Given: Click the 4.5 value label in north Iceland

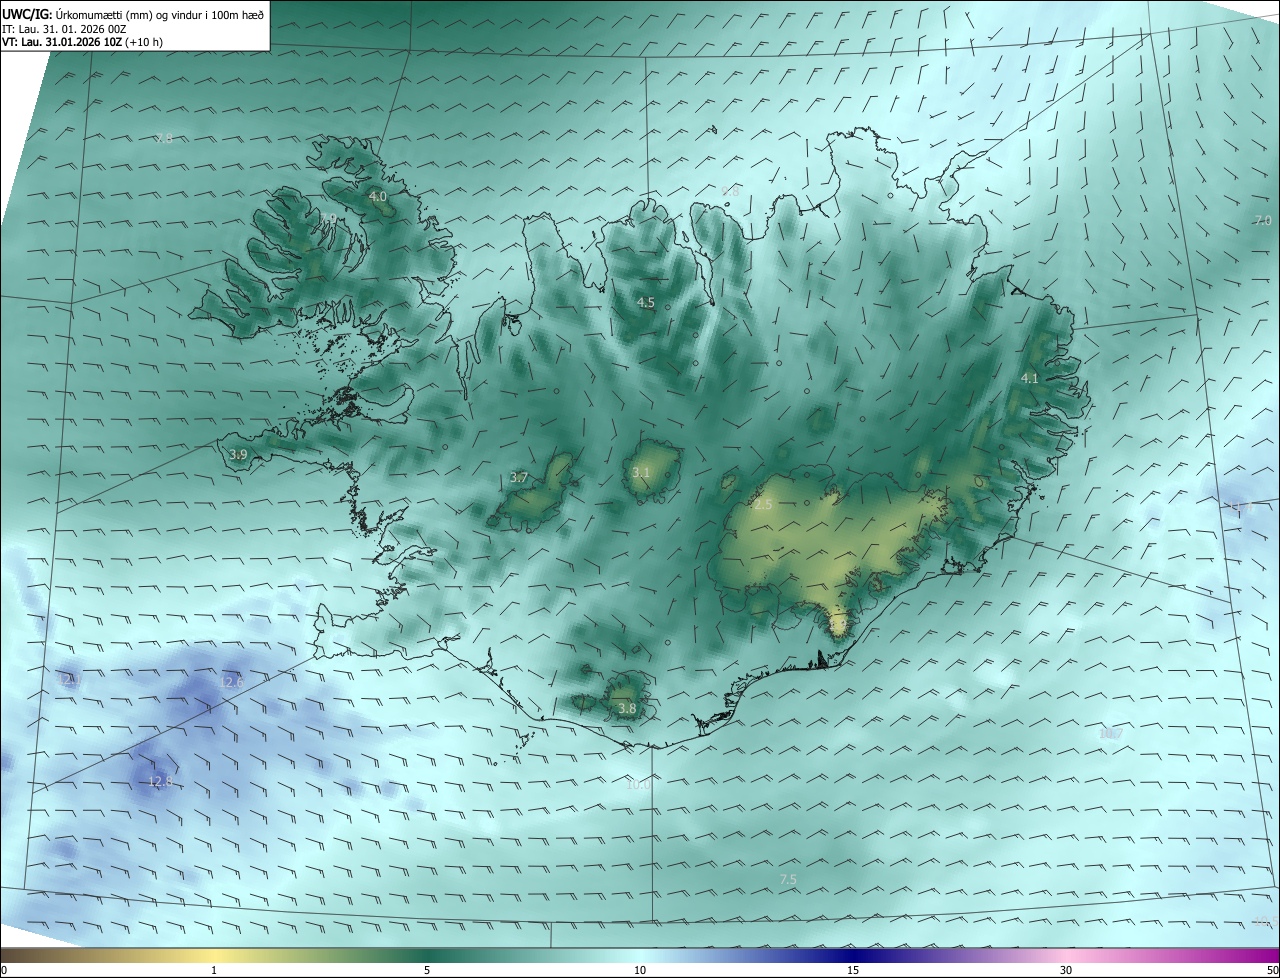Looking at the screenshot, I should click(x=646, y=302).
